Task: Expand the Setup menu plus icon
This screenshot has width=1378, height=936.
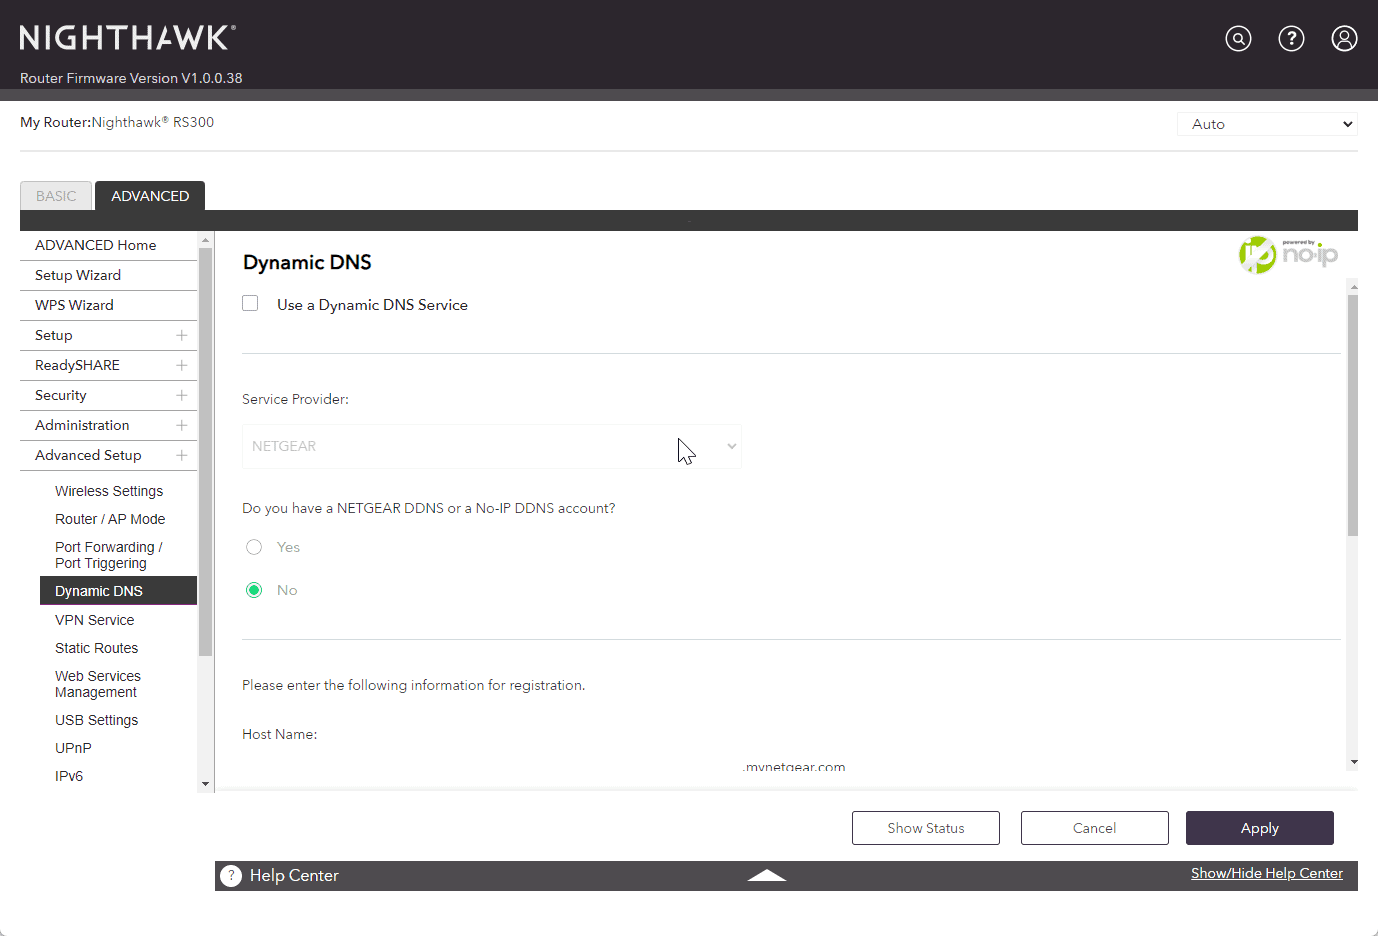Action: pyautogui.click(x=181, y=336)
